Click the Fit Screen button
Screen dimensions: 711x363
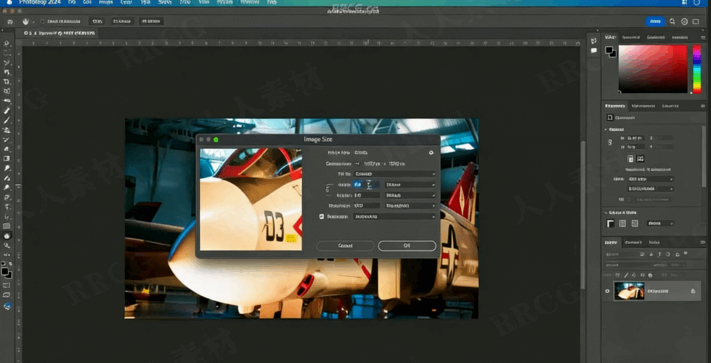[122, 21]
